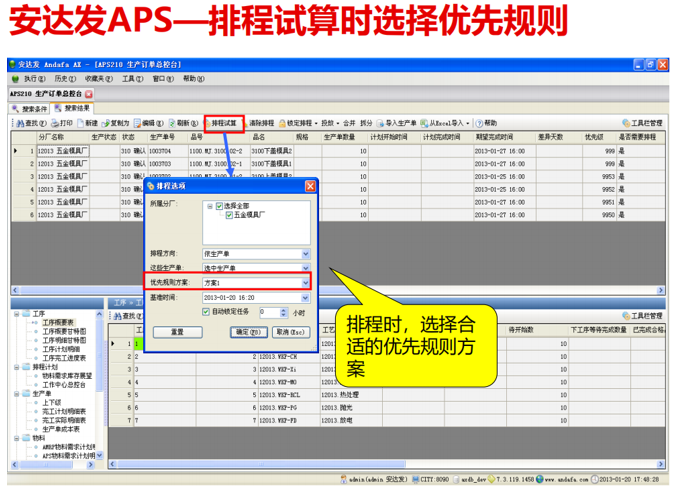The width and height of the screenshot is (684, 497).
Task: Click 拆分 in the toolbar
Action: (x=366, y=123)
